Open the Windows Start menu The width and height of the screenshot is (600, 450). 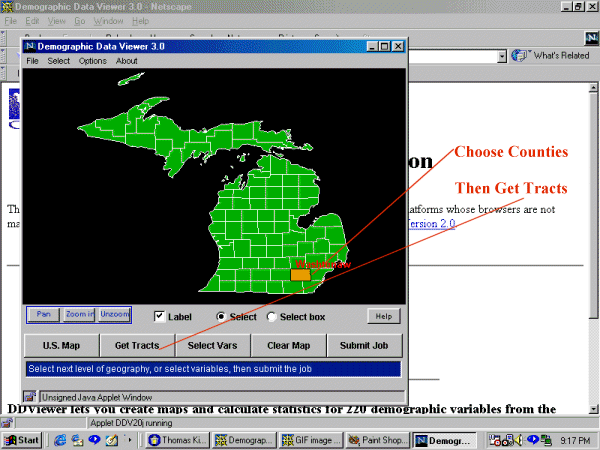22,440
